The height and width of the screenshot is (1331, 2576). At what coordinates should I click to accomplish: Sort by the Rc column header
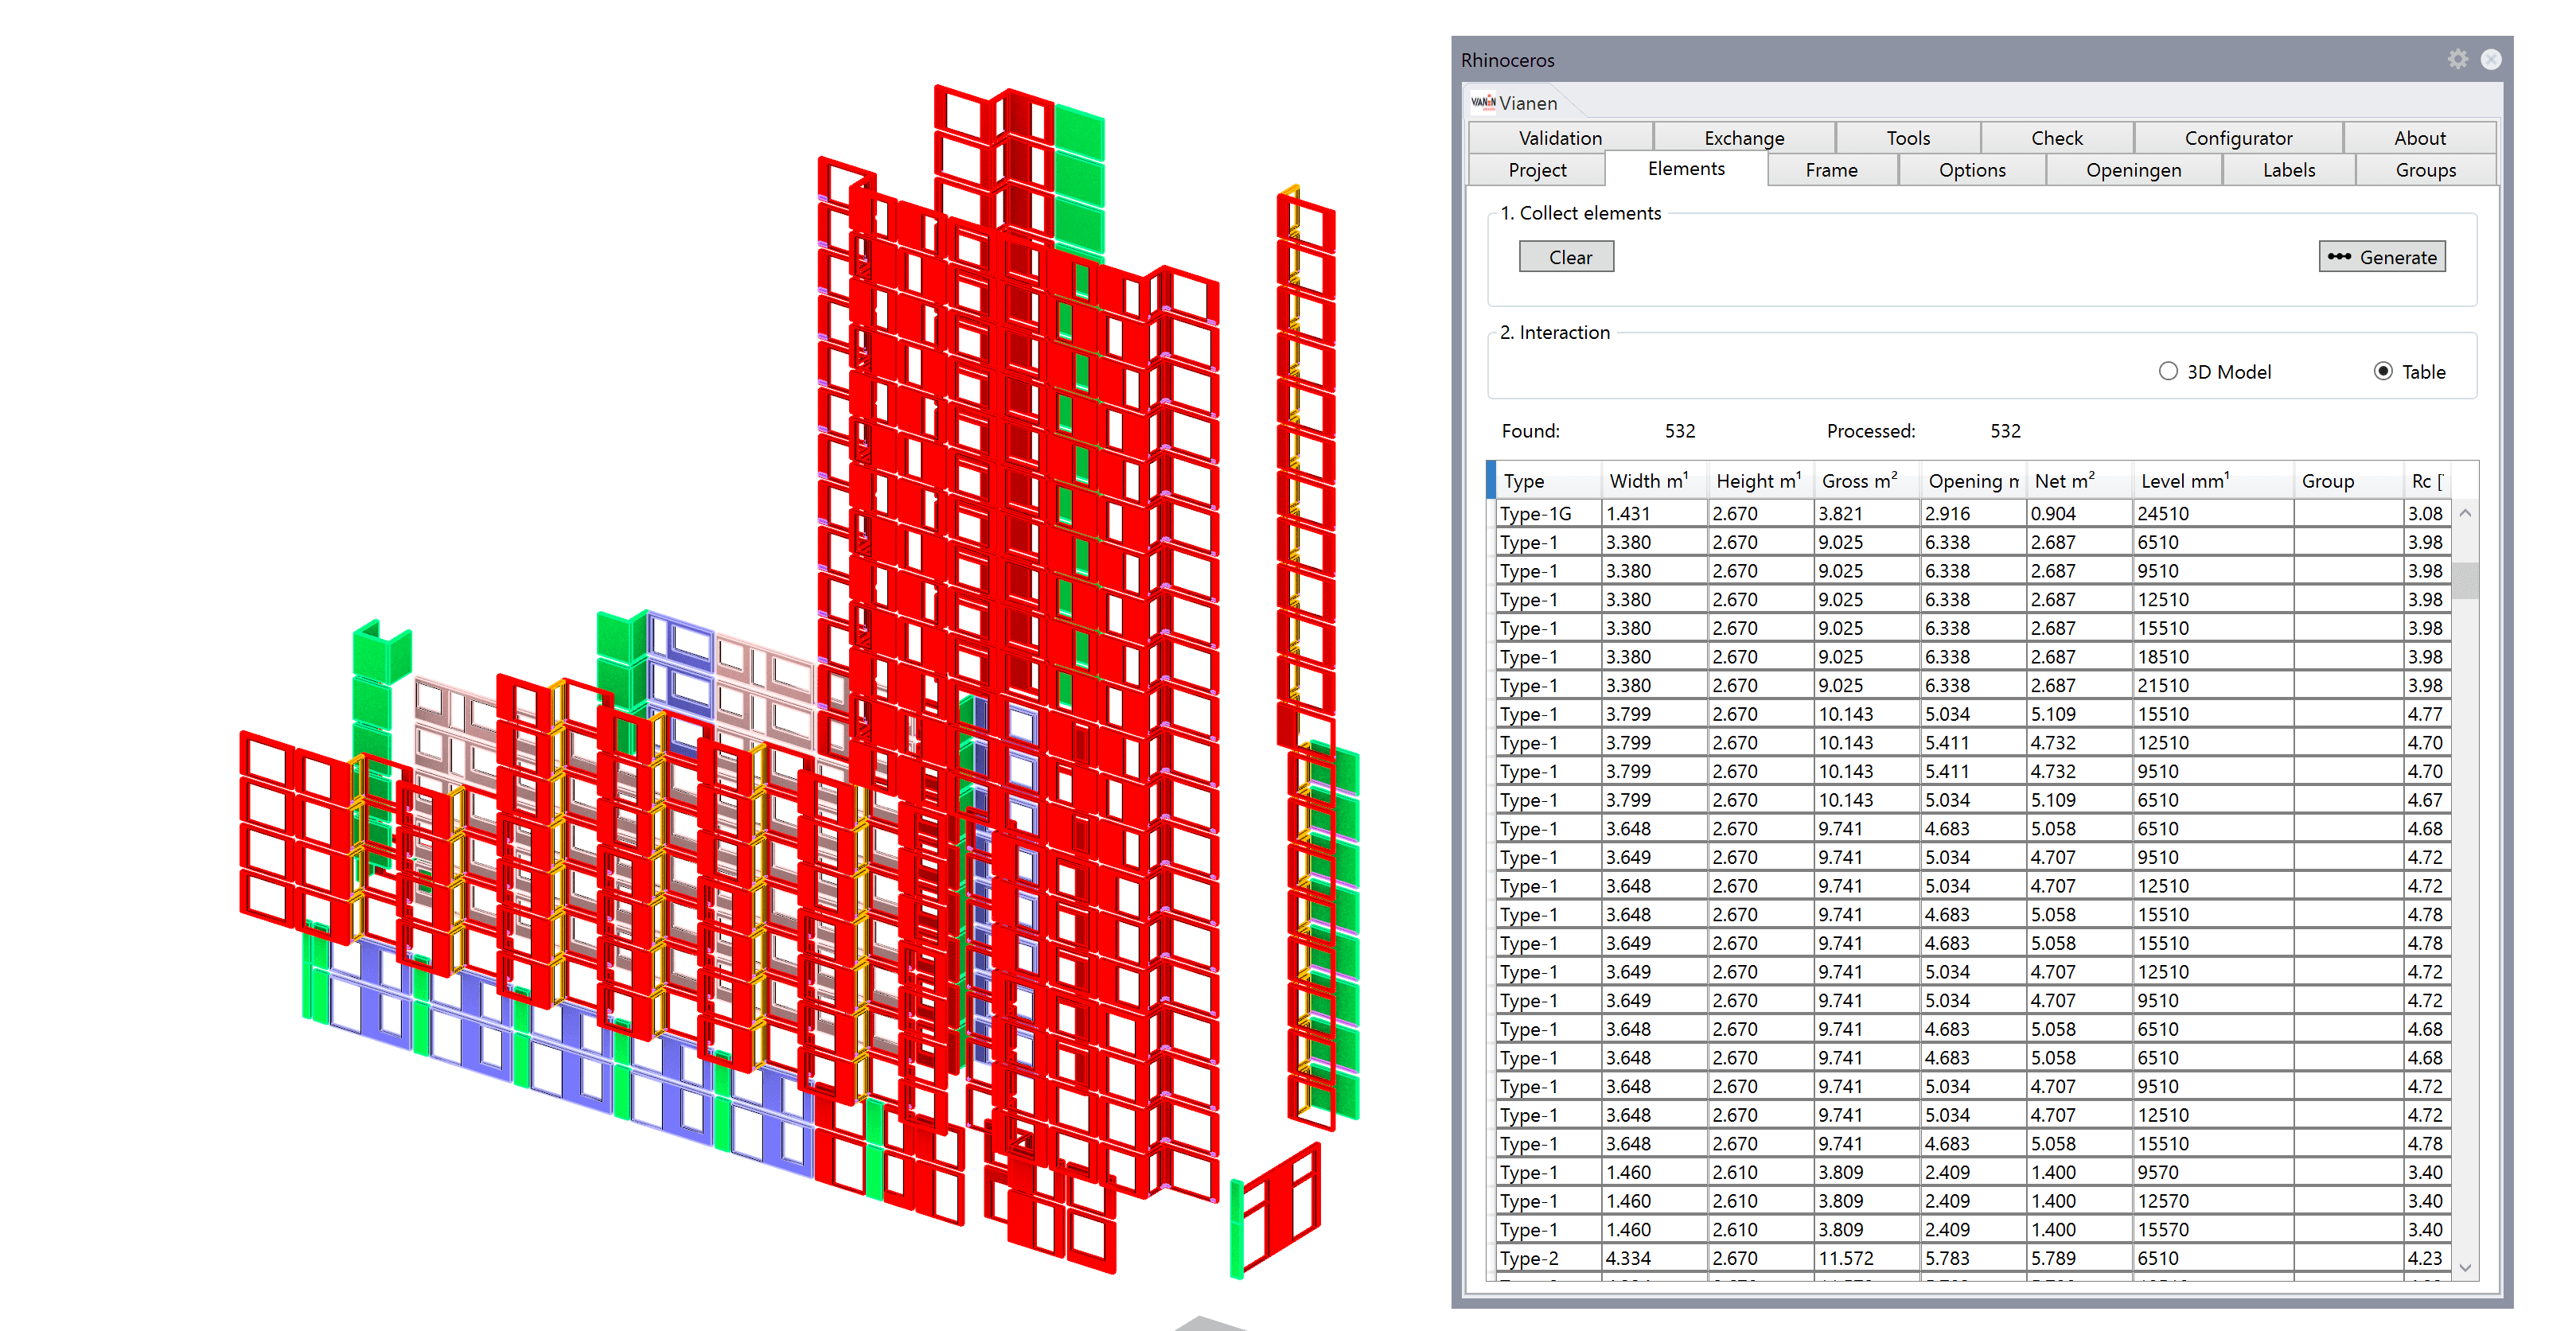coord(2427,481)
